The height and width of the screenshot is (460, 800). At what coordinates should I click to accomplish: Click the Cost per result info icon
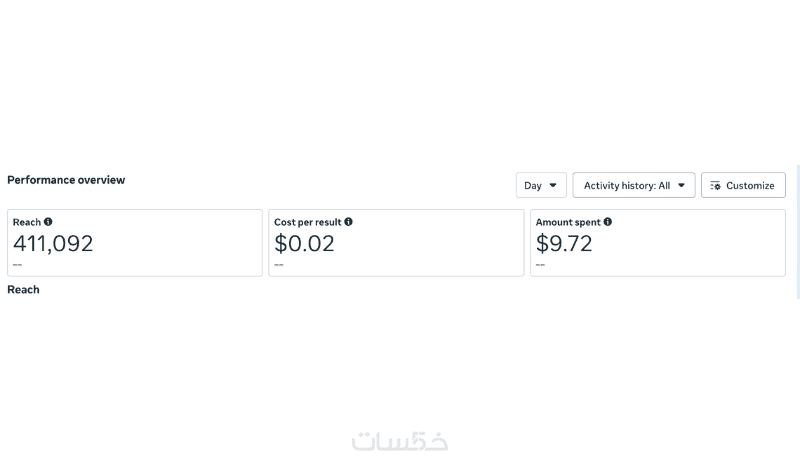pos(348,222)
